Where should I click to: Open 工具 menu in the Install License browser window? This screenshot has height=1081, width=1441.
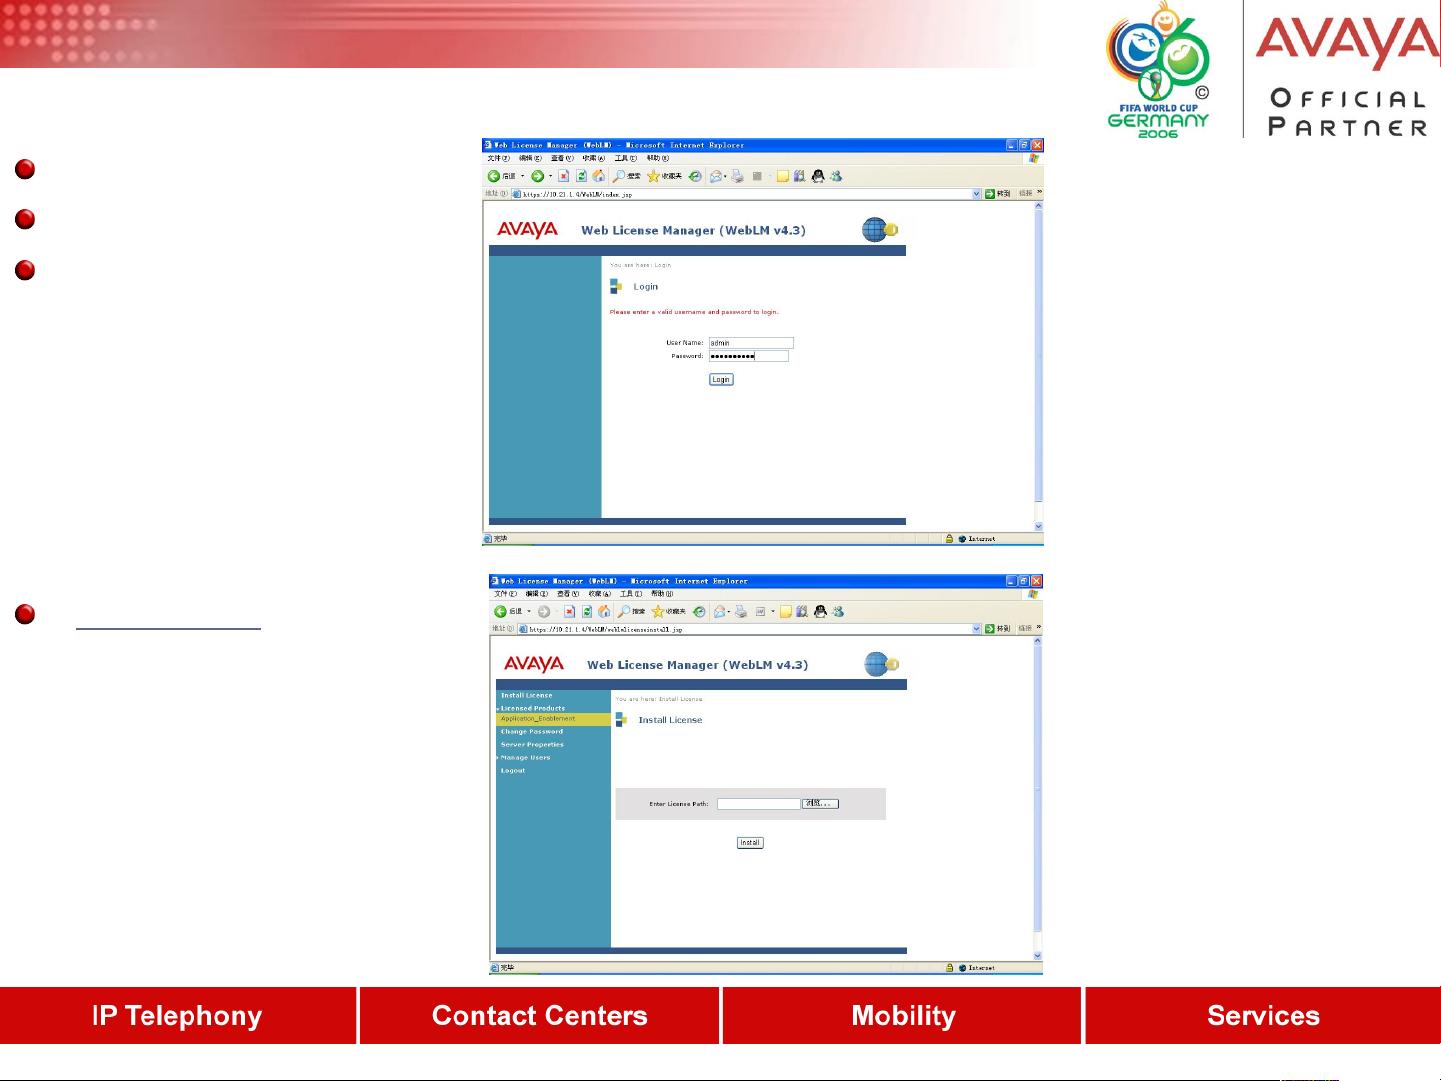tap(631, 594)
